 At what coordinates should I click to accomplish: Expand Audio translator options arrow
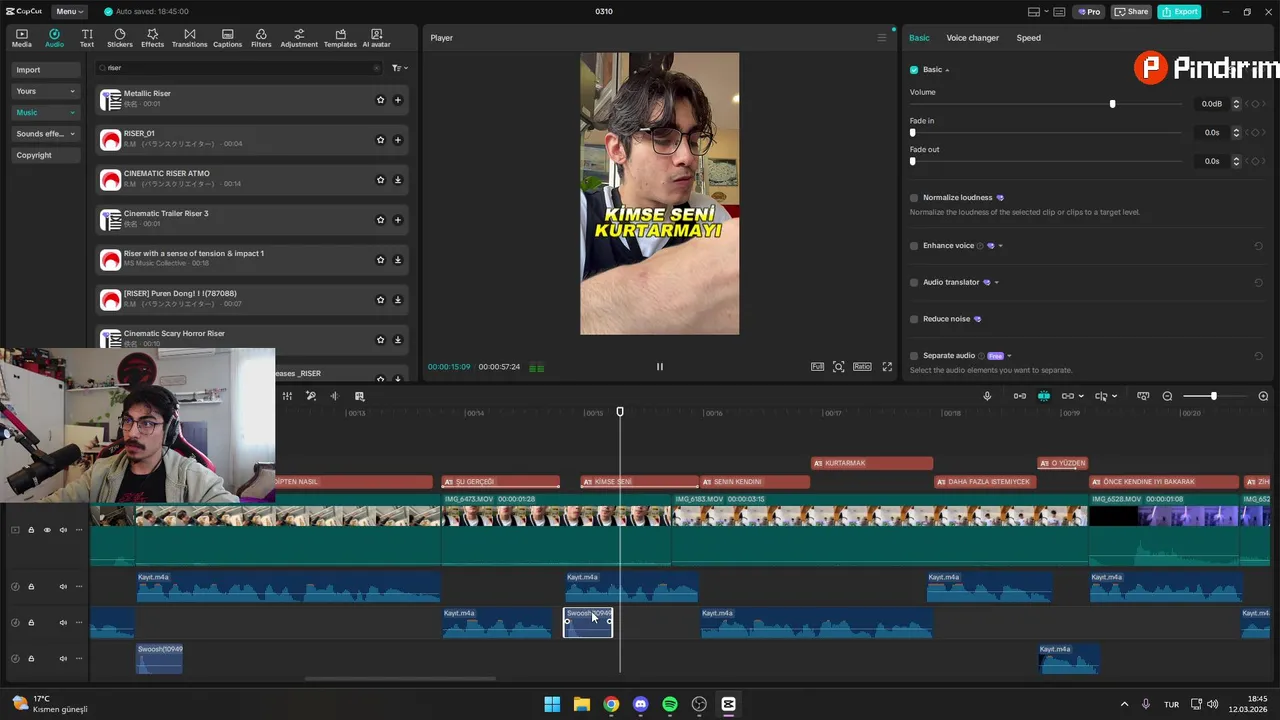click(996, 282)
